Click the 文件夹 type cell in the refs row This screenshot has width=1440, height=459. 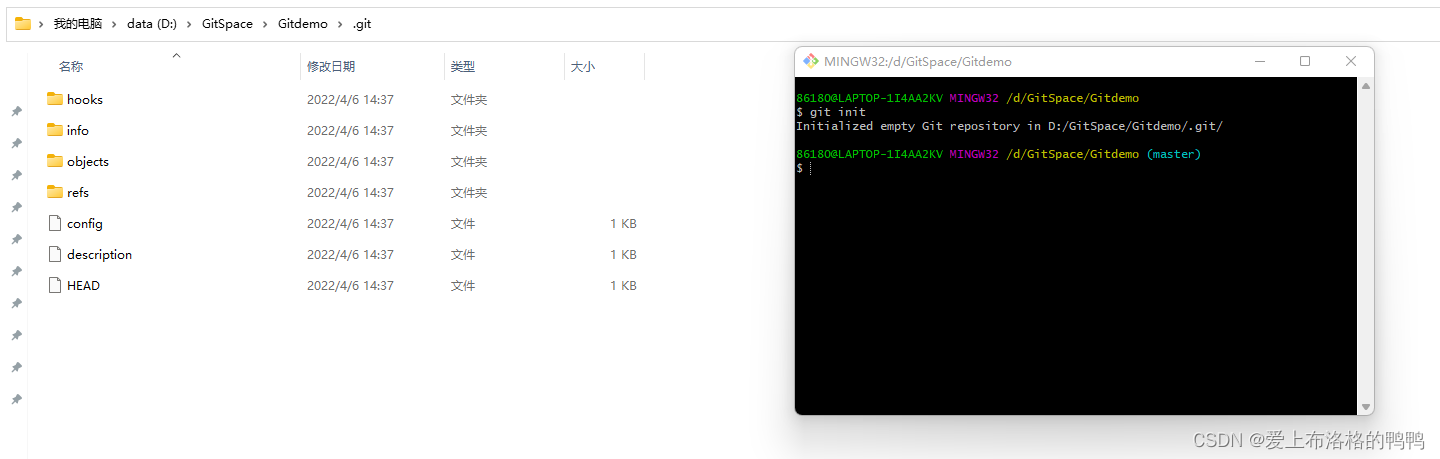(469, 192)
